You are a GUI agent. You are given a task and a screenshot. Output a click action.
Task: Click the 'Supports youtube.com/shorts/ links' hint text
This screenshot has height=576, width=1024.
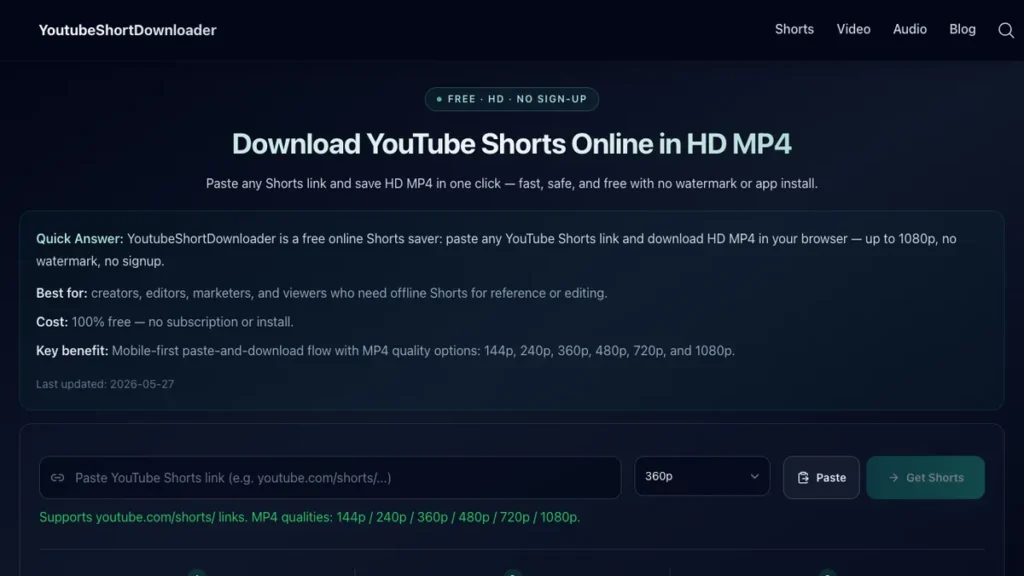[310, 517]
